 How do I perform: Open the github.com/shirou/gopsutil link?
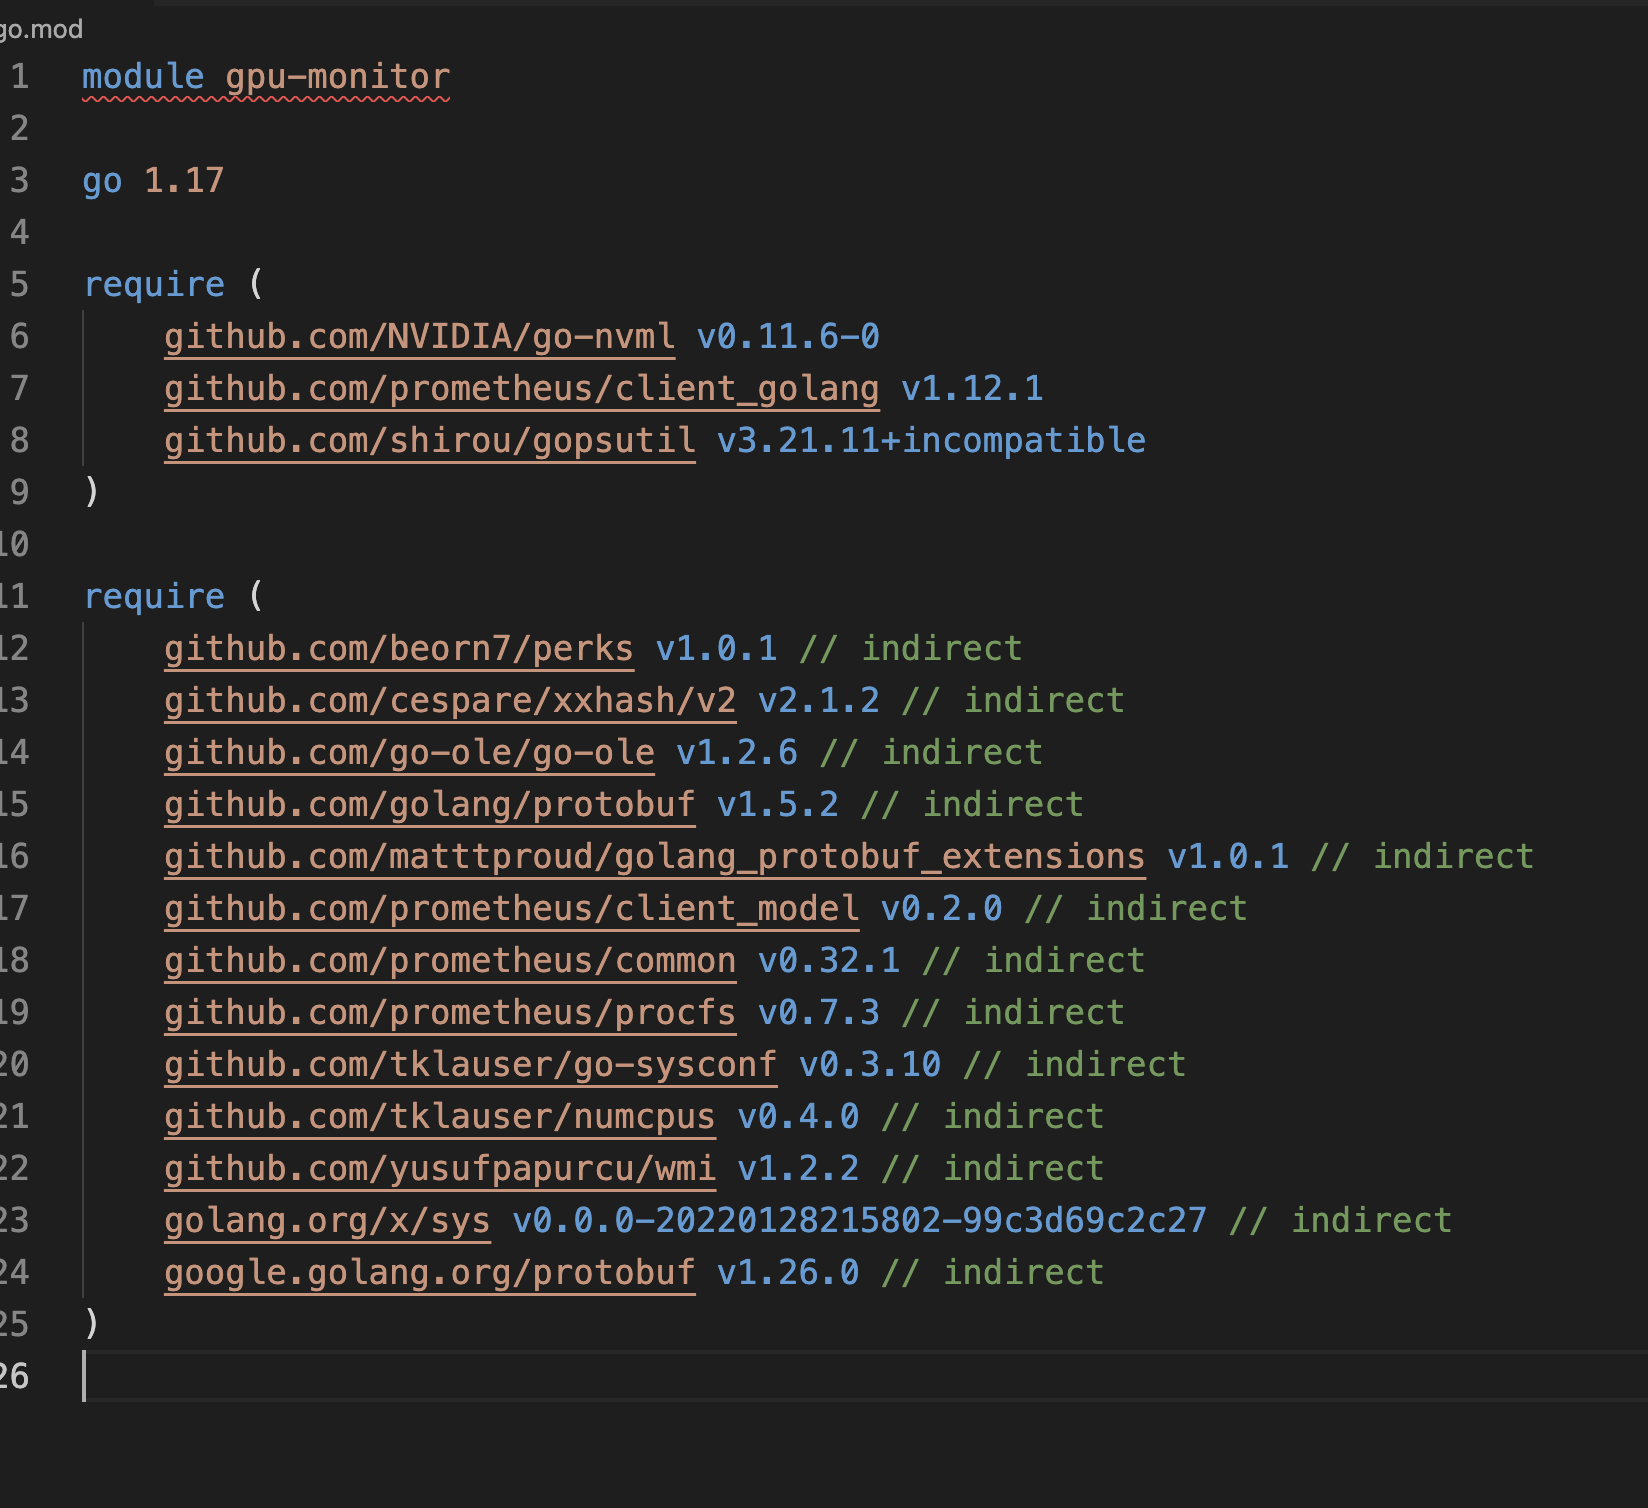click(x=430, y=441)
